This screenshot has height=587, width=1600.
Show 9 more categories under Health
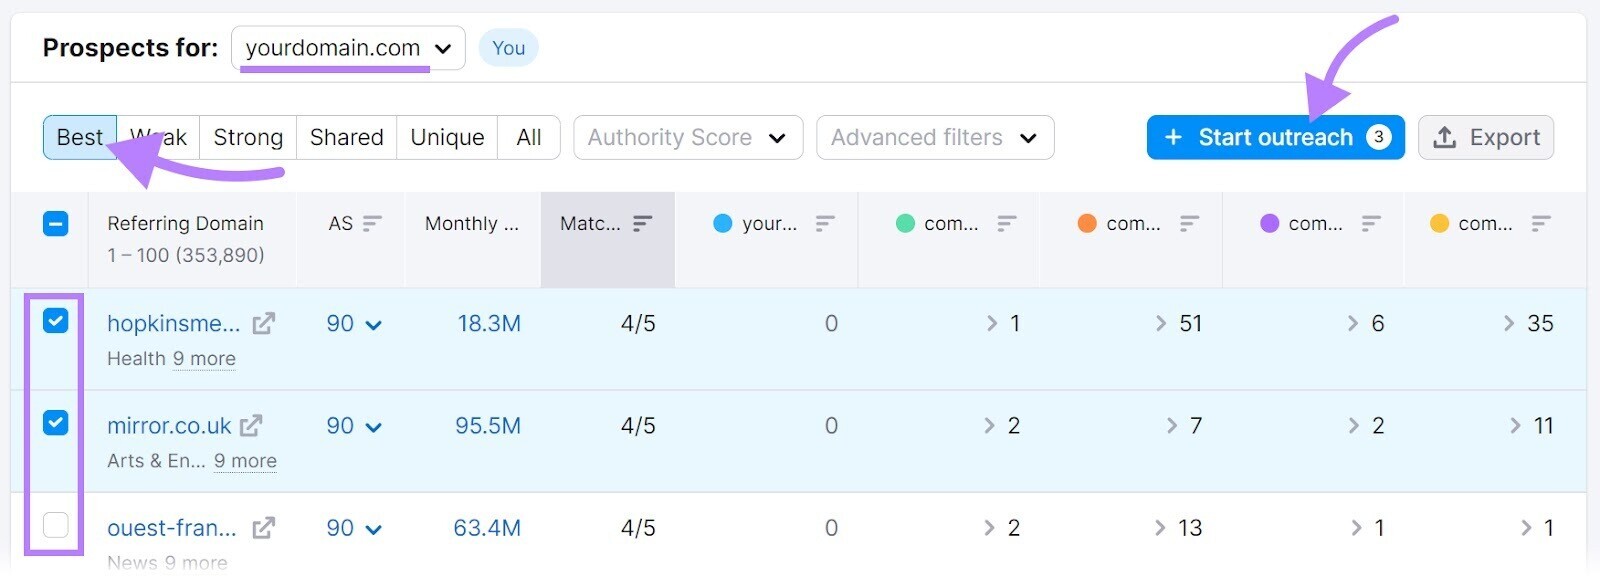click(x=204, y=359)
